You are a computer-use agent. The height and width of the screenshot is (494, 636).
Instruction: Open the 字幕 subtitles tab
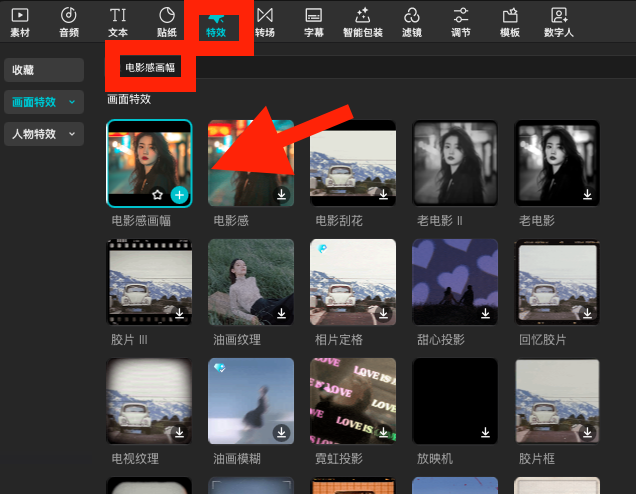[x=314, y=23]
